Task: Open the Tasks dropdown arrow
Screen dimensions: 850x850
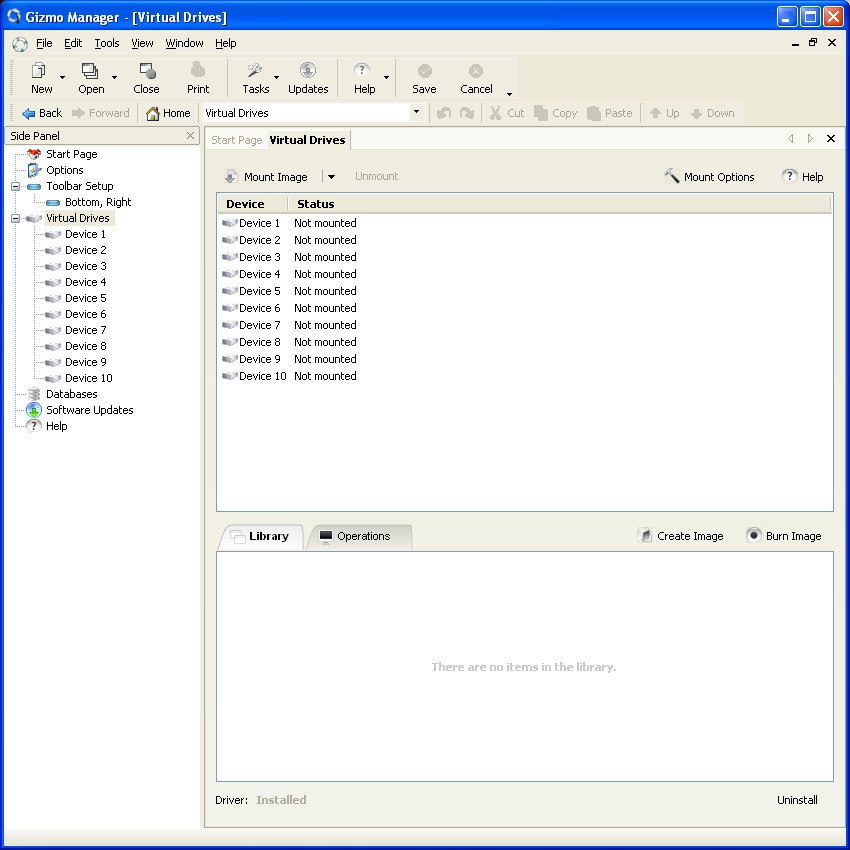Action: point(276,78)
